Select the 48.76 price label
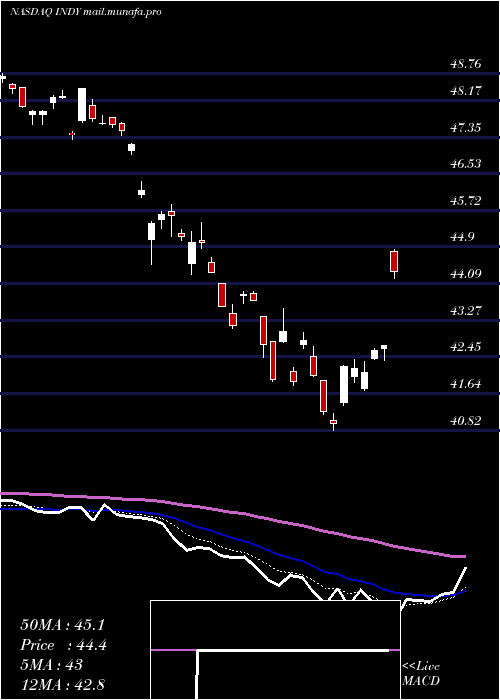 [466, 64]
